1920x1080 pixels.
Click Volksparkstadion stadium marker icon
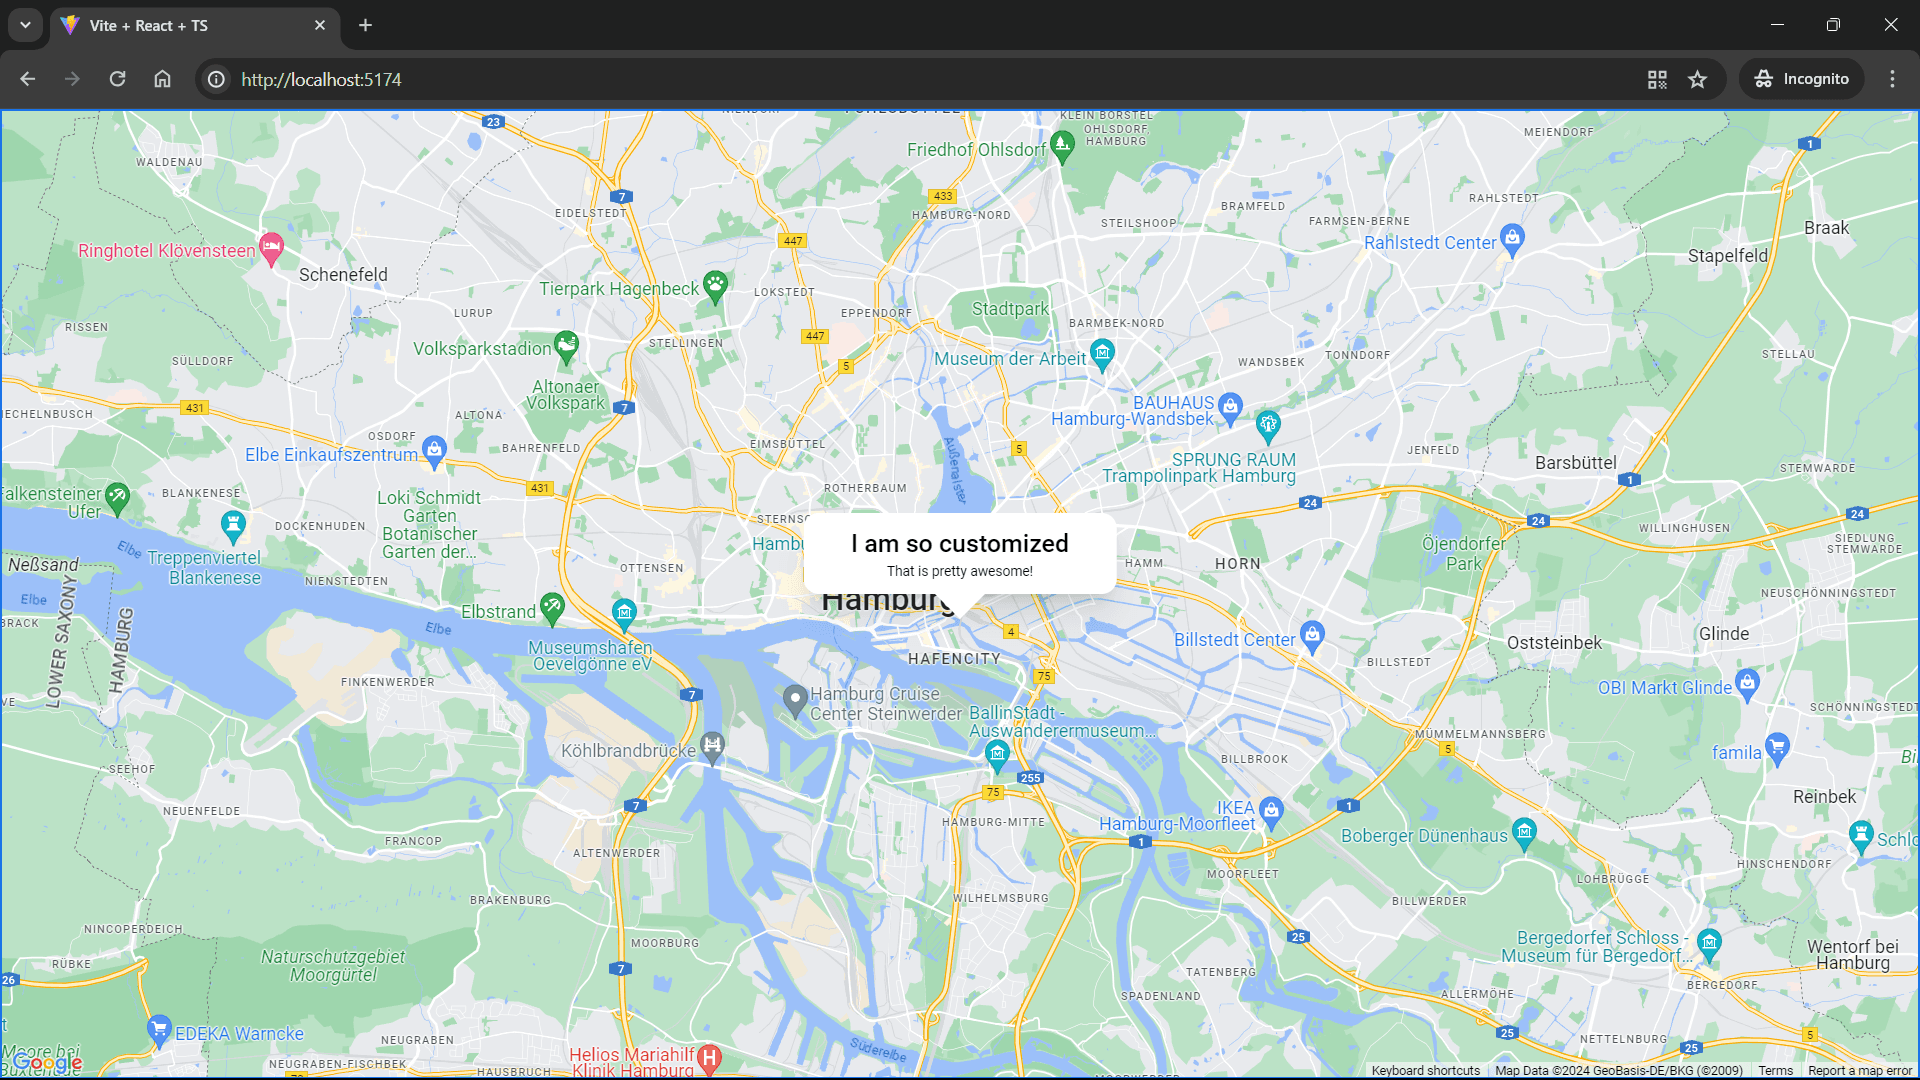(x=566, y=346)
